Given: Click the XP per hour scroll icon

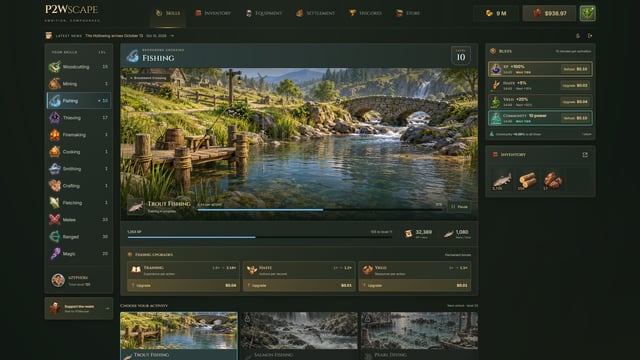Looking at the screenshot, I should tap(408, 233).
